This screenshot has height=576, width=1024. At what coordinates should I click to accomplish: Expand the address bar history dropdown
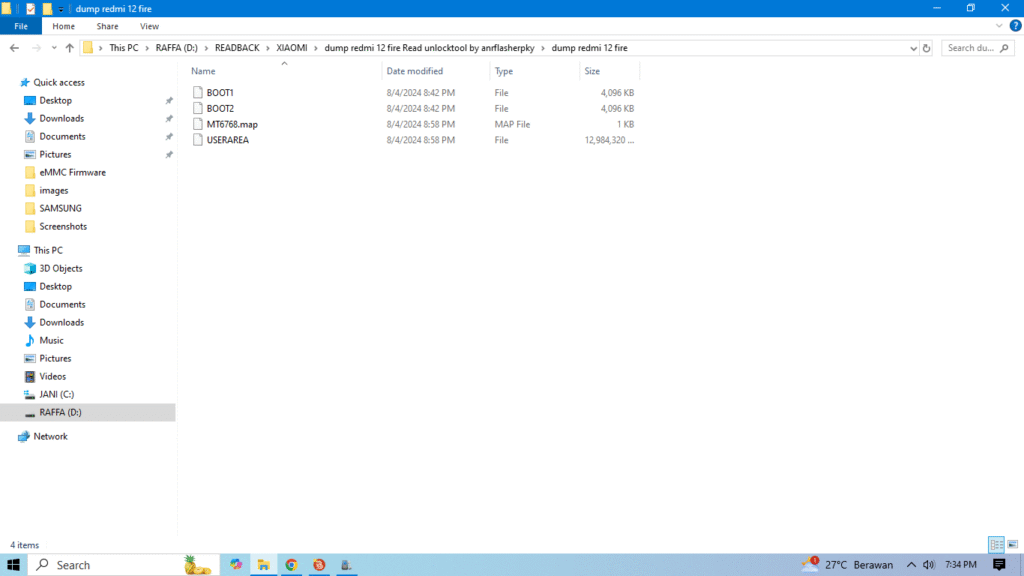click(913, 48)
